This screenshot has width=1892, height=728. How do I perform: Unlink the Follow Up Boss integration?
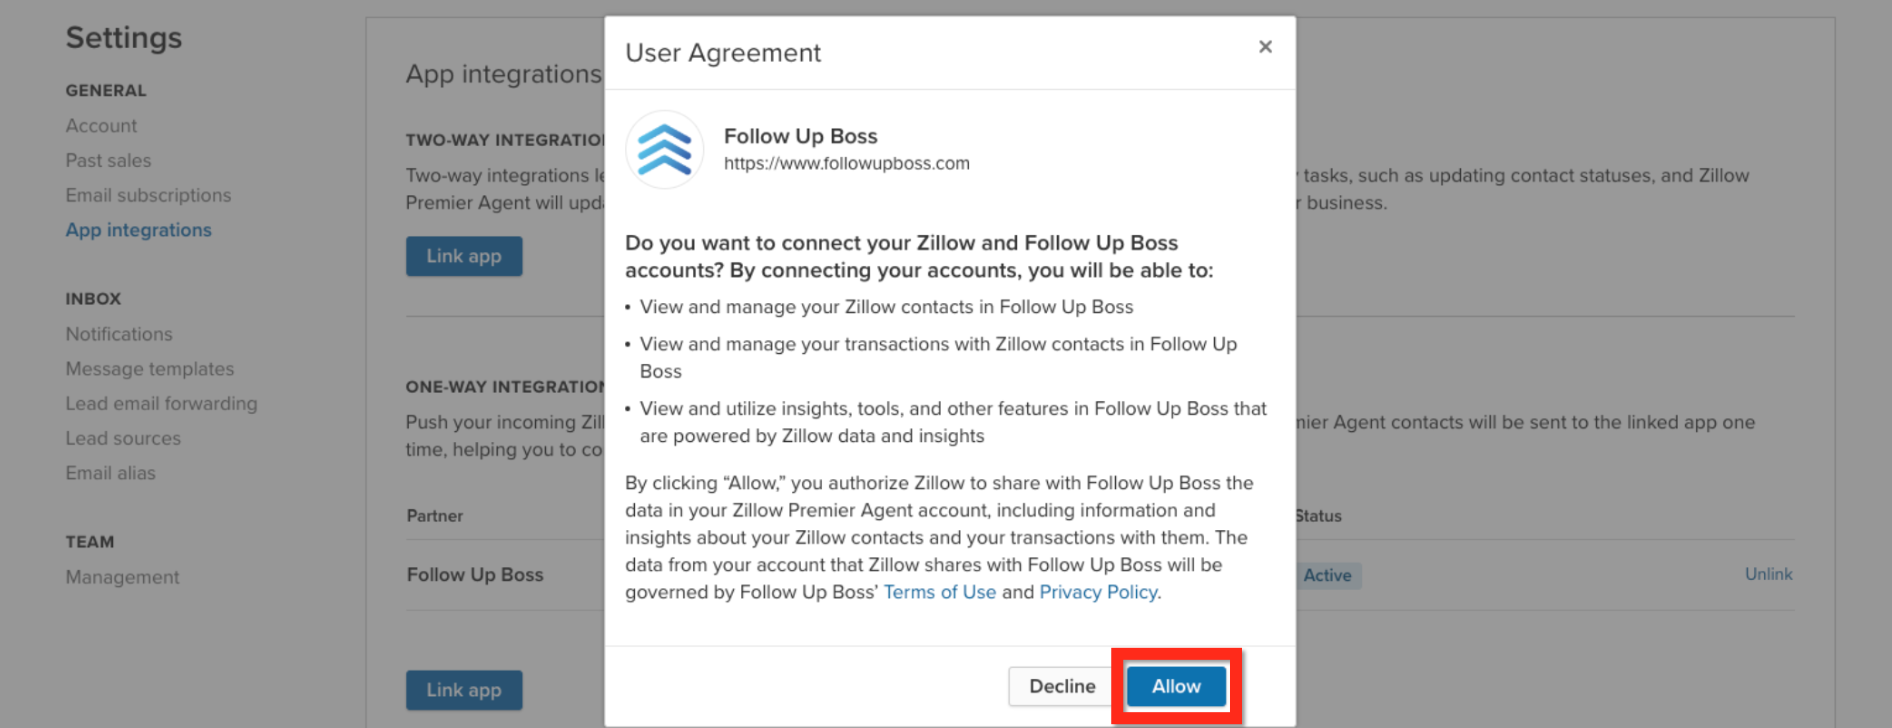tap(1768, 574)
